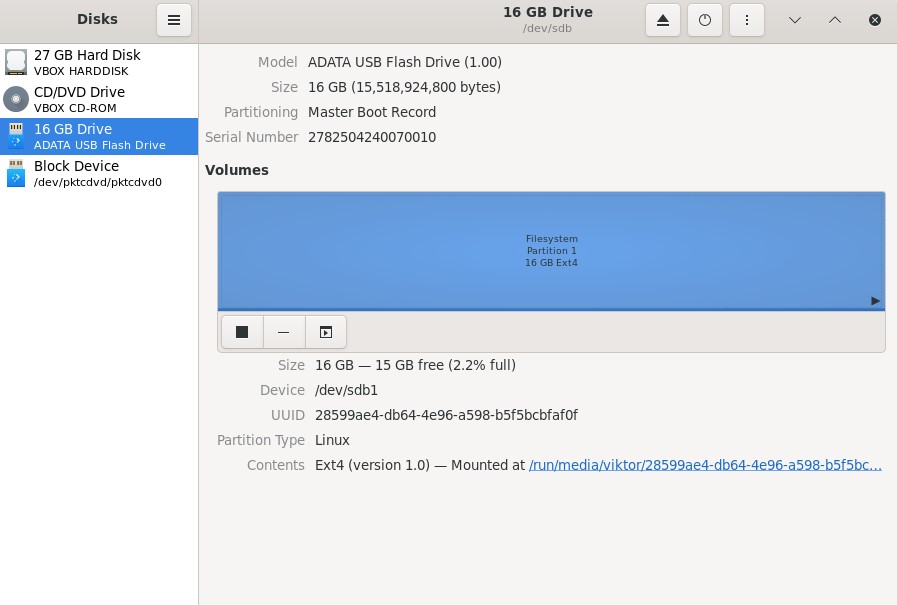Viewport: 897px width, 605px height.
Task: Click the CD/DVD Drive disc icon
Action: (16, 99)
